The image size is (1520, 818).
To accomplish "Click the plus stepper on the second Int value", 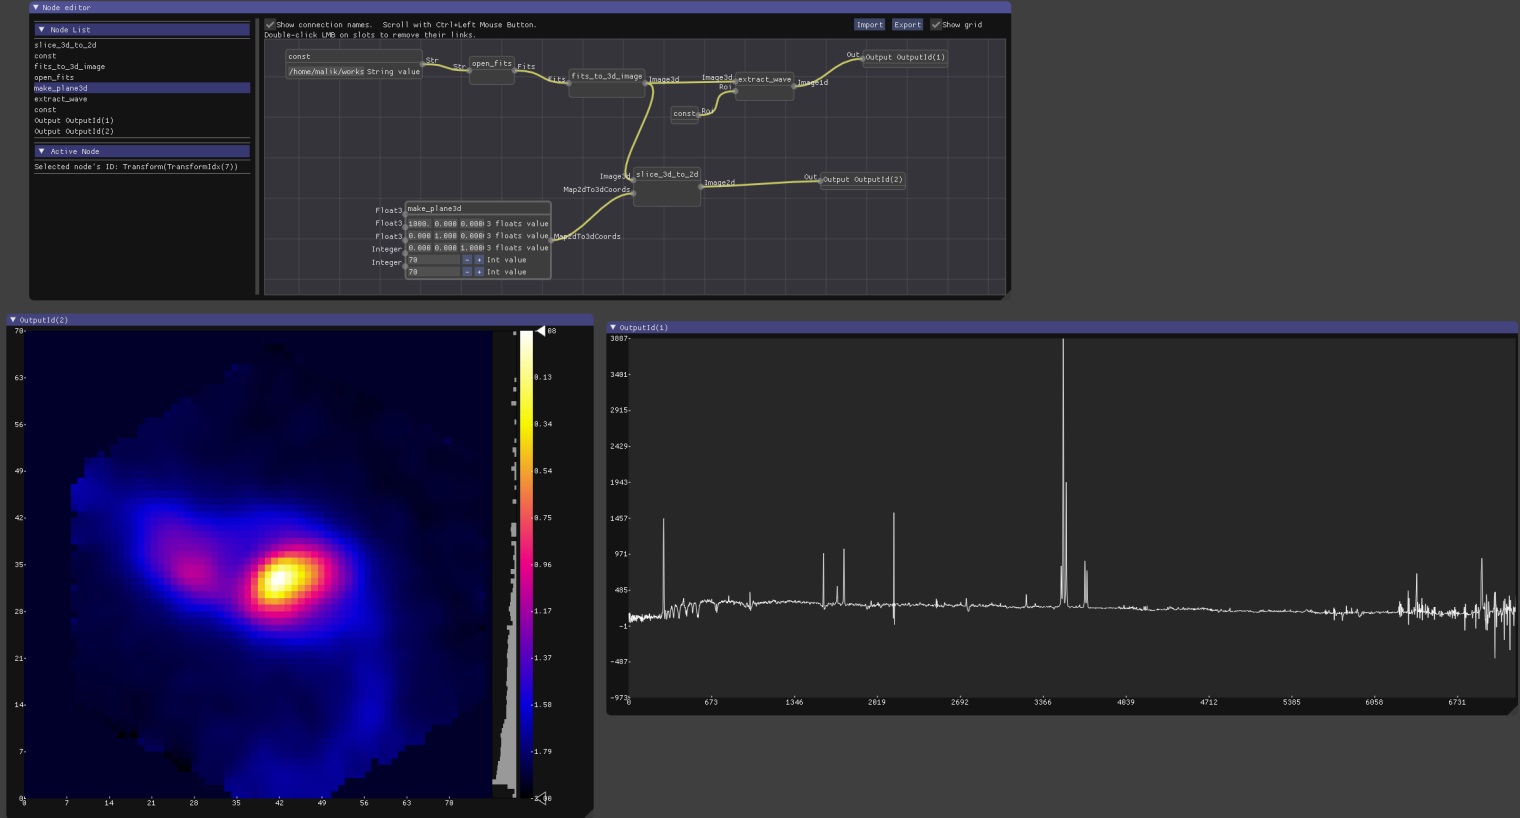I will click(x=479, y=272).
